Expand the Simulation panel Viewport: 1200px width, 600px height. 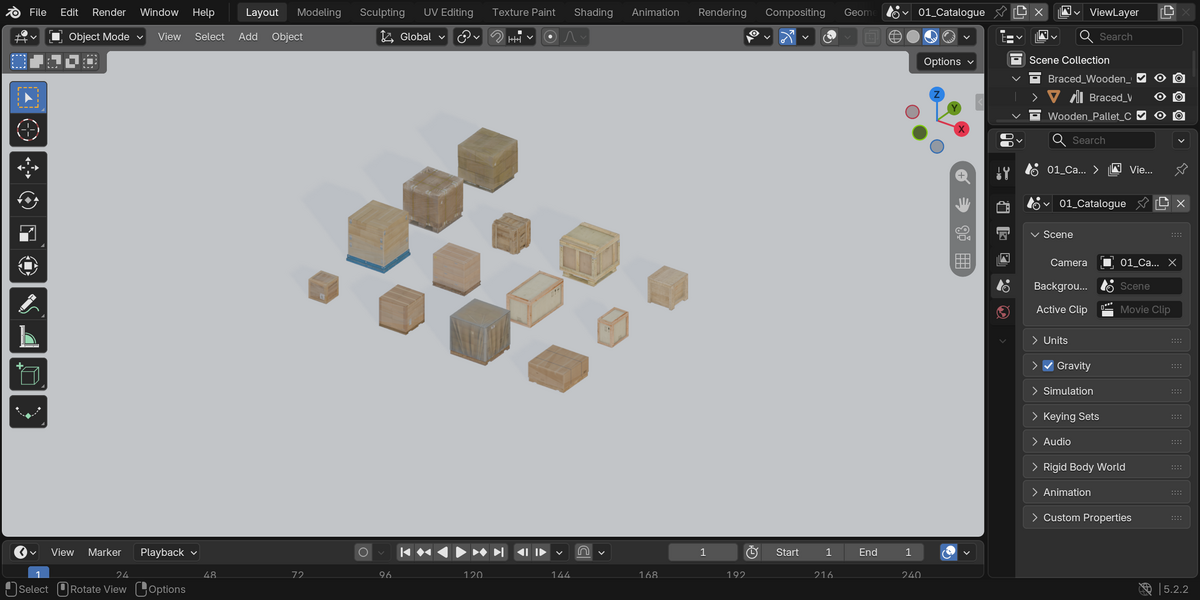tap(1106, 391)
